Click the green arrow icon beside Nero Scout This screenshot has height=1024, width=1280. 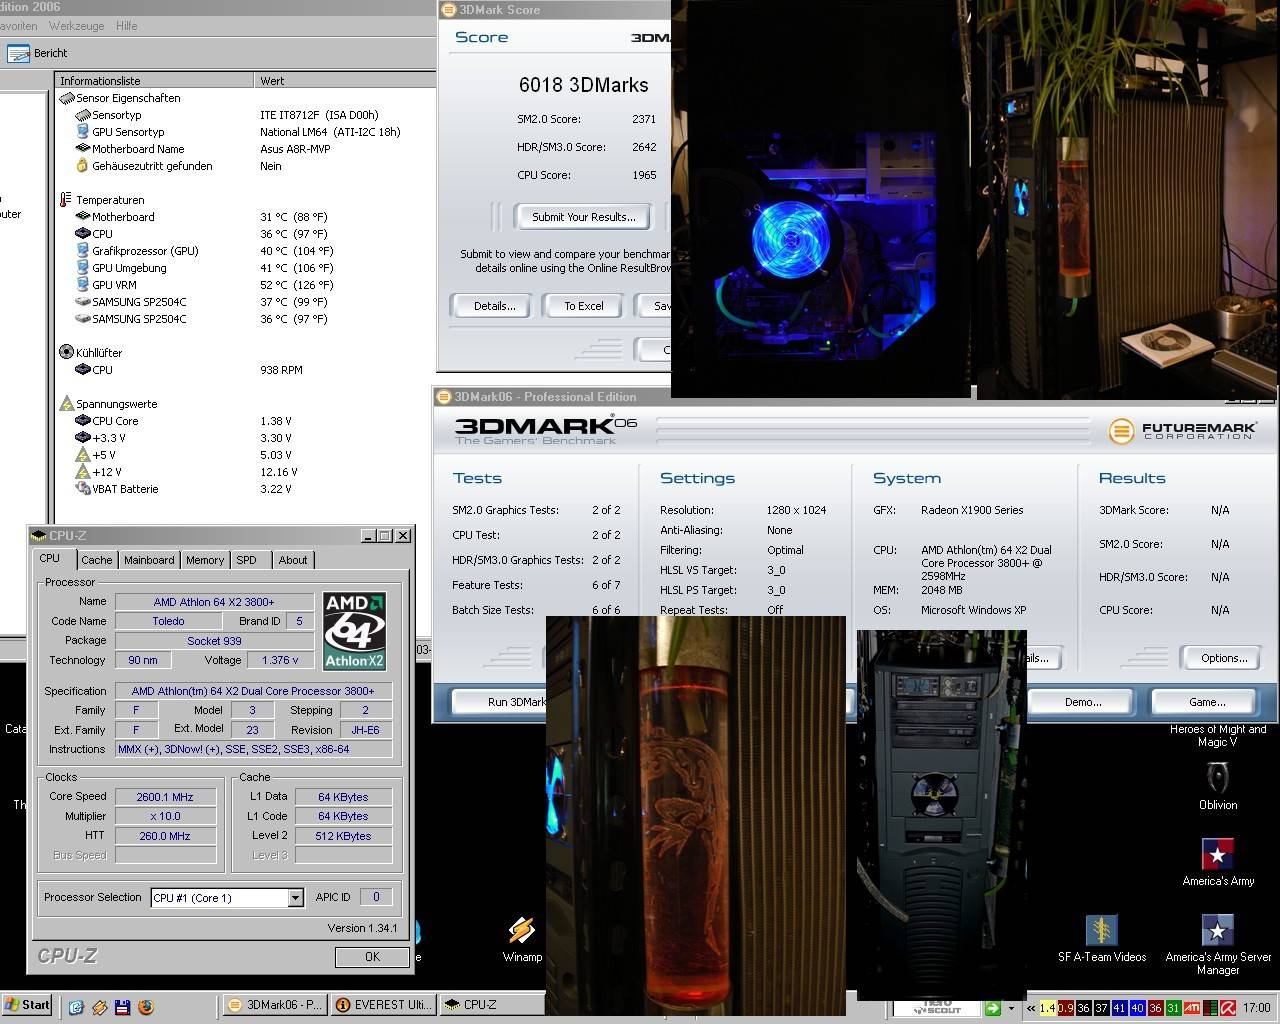(x=992, y=1008)
